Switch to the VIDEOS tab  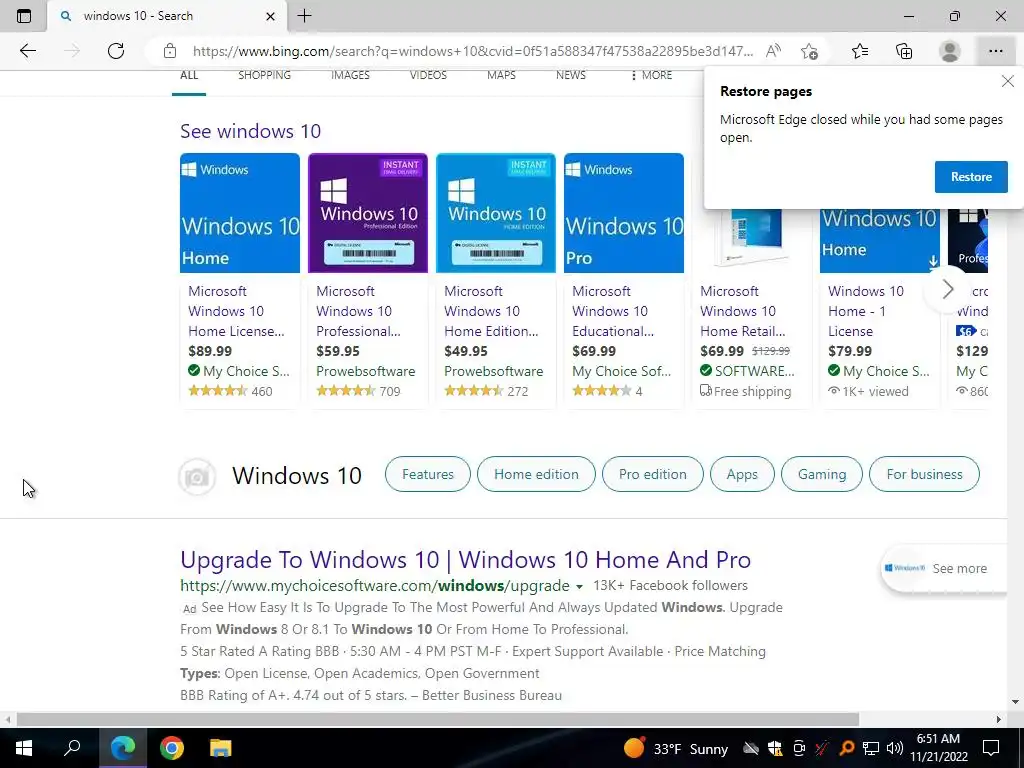[x=428, y=75]
